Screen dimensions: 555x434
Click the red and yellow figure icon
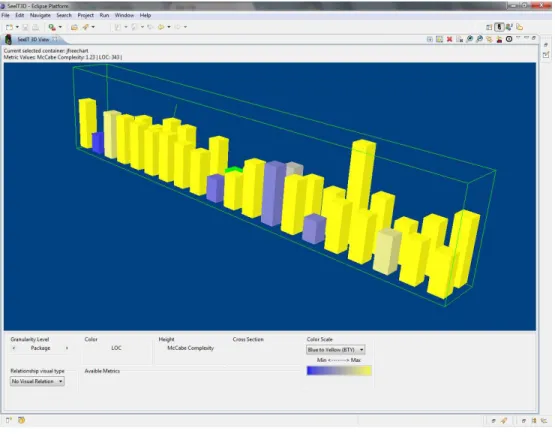(x=499, y=39)
